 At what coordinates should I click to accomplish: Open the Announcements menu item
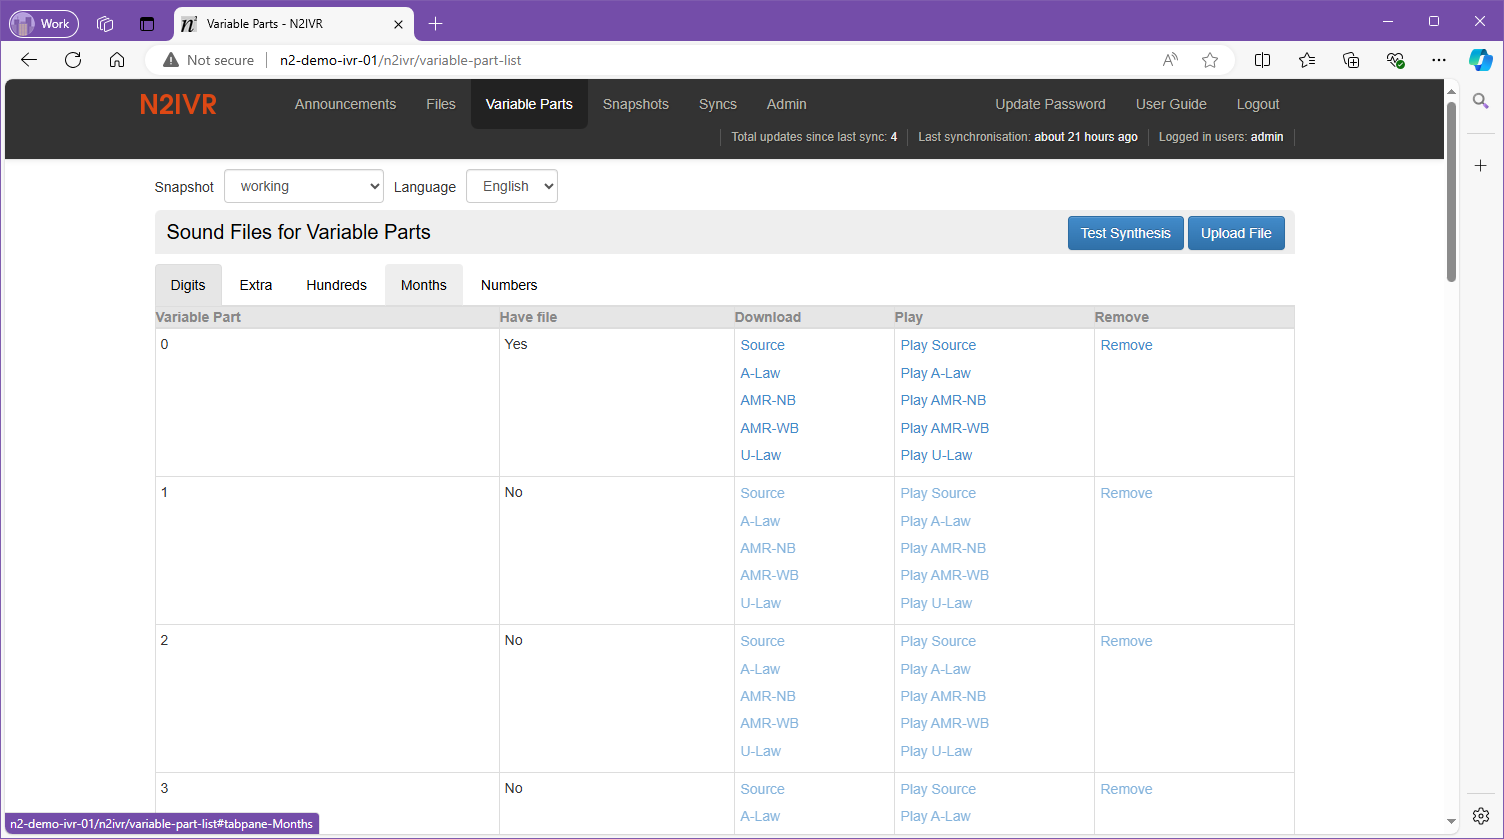click(345, 104)
